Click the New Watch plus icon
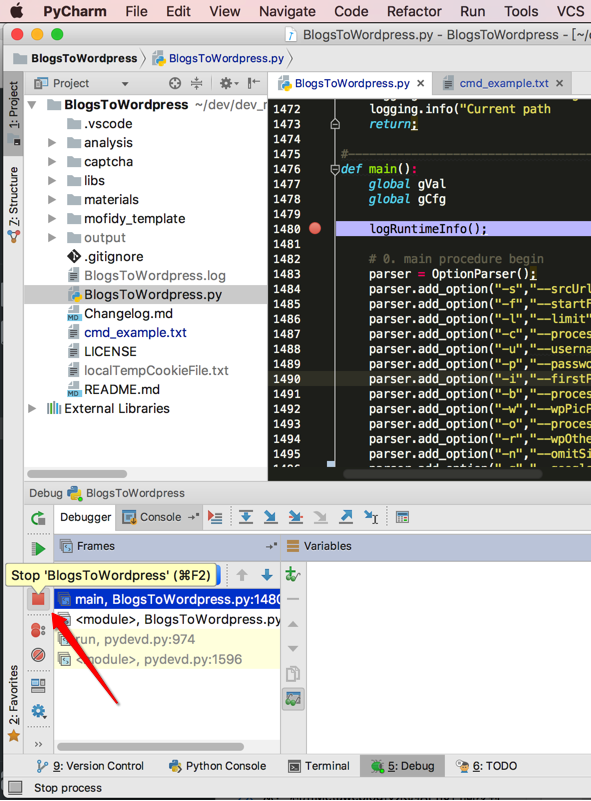This screenshot has width=591, height=801. coord(293,574)
